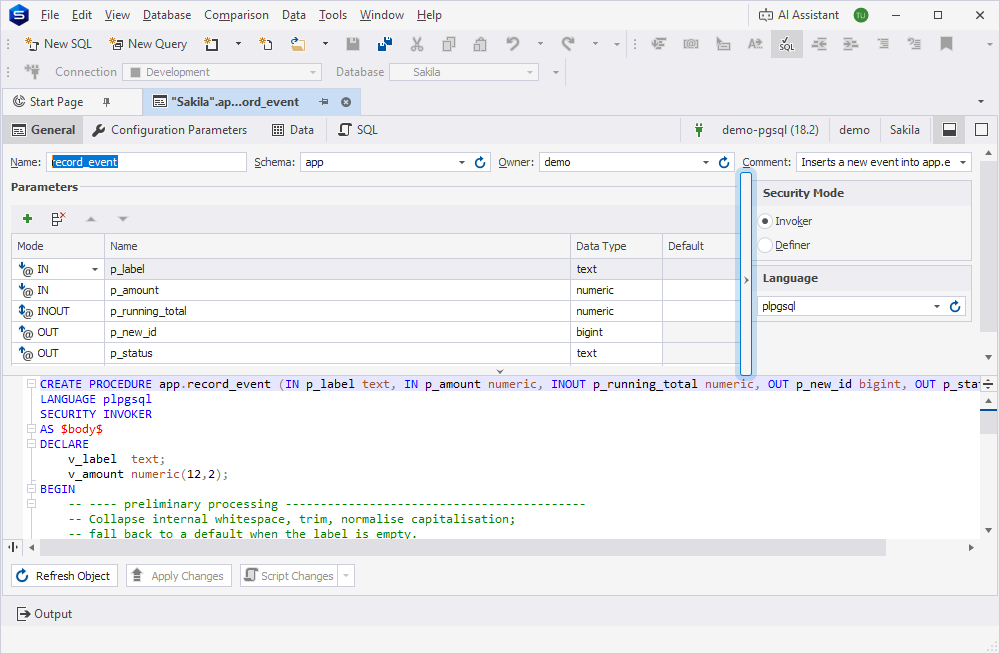The width and height of the screenshot is (1000, 654).
Task: Open the Comparison menu
Action: click(236, 15)
